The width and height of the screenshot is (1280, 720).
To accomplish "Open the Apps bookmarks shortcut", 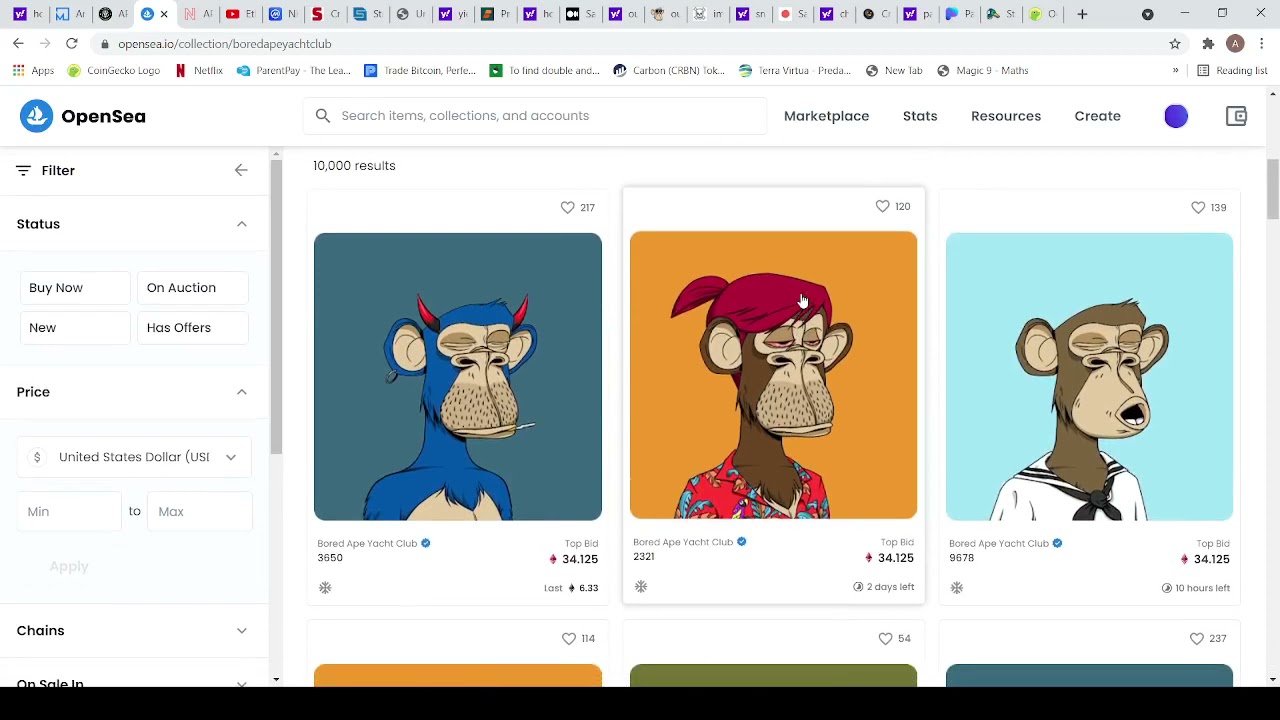I will pos(34,71).
